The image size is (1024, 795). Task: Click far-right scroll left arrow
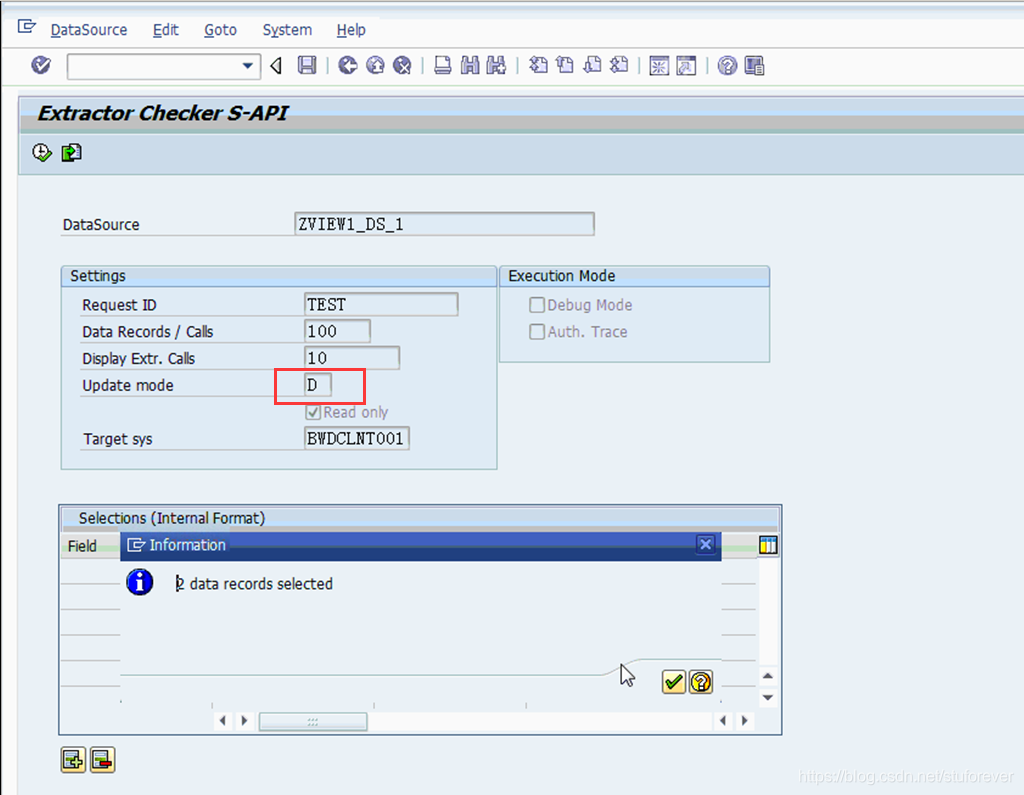(x=723, y=721)
